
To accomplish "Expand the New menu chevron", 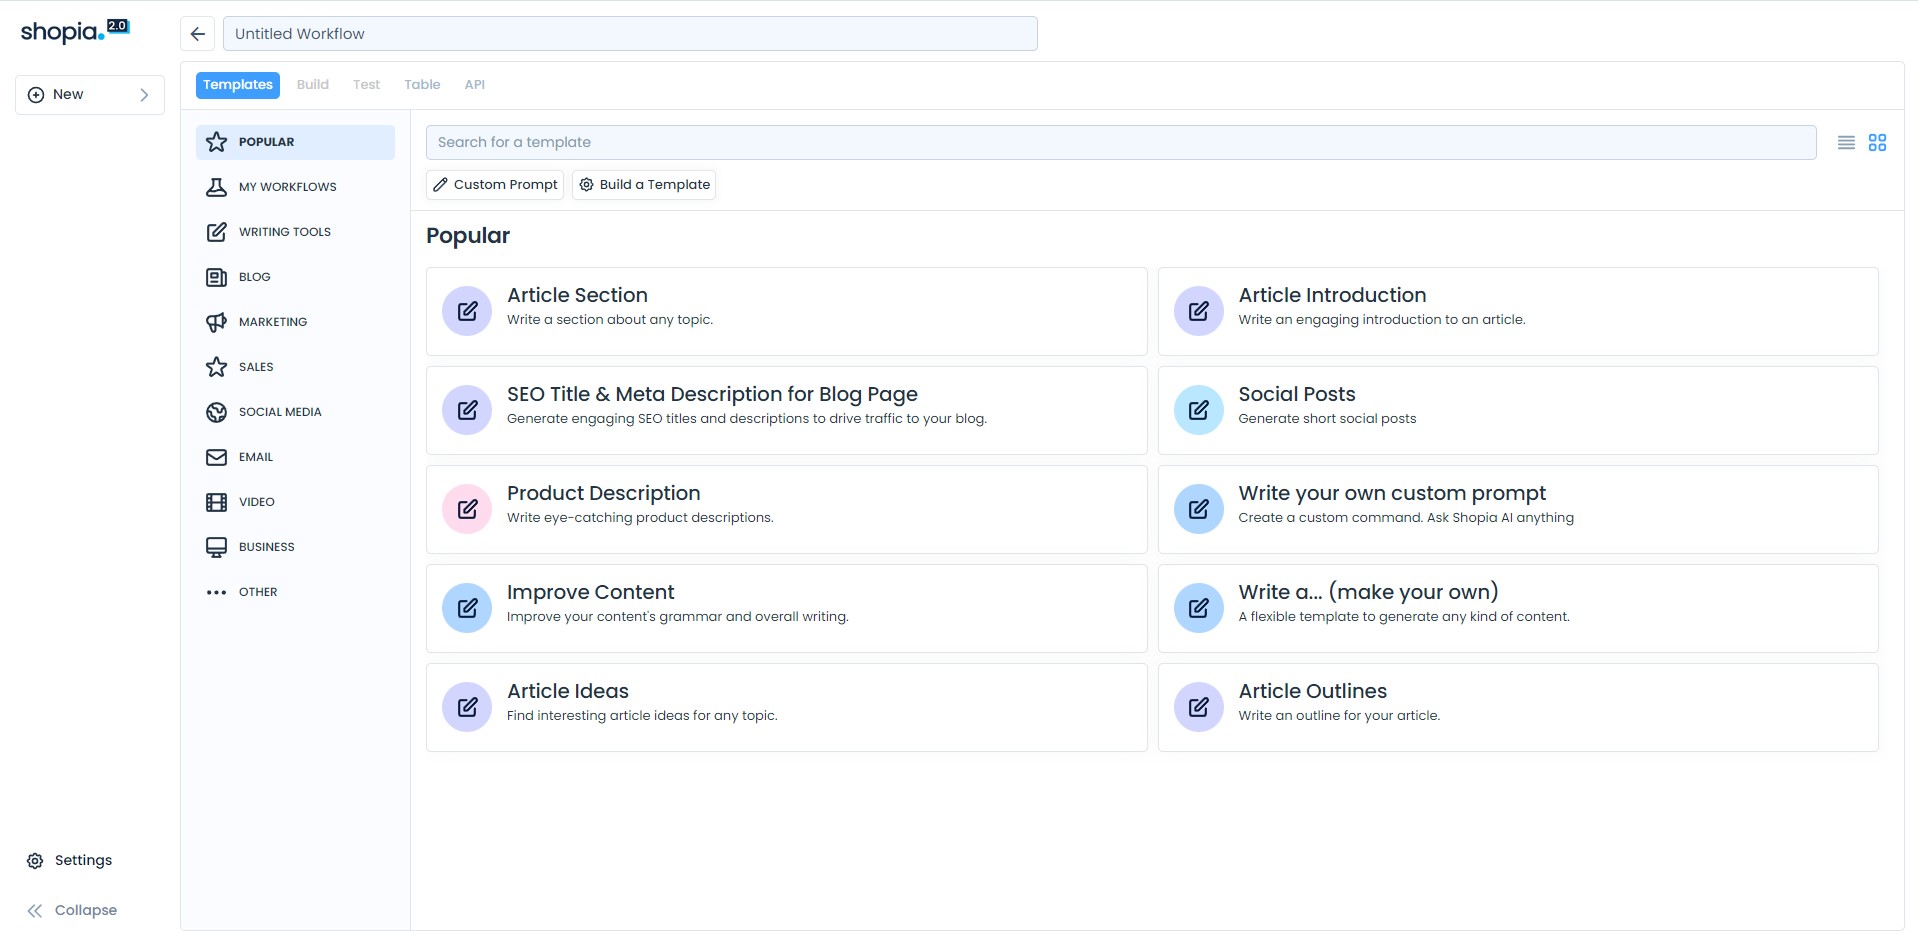I will pos(144,95).
